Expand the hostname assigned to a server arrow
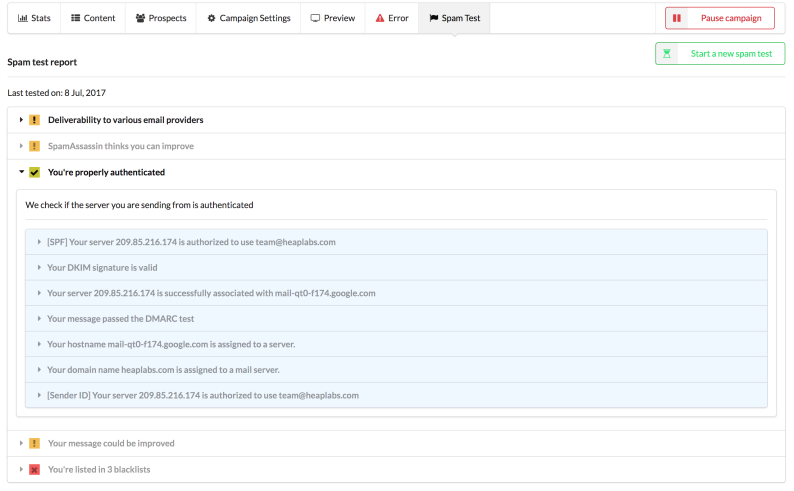Viewport: 794px width, 491px height. [39, 344]
